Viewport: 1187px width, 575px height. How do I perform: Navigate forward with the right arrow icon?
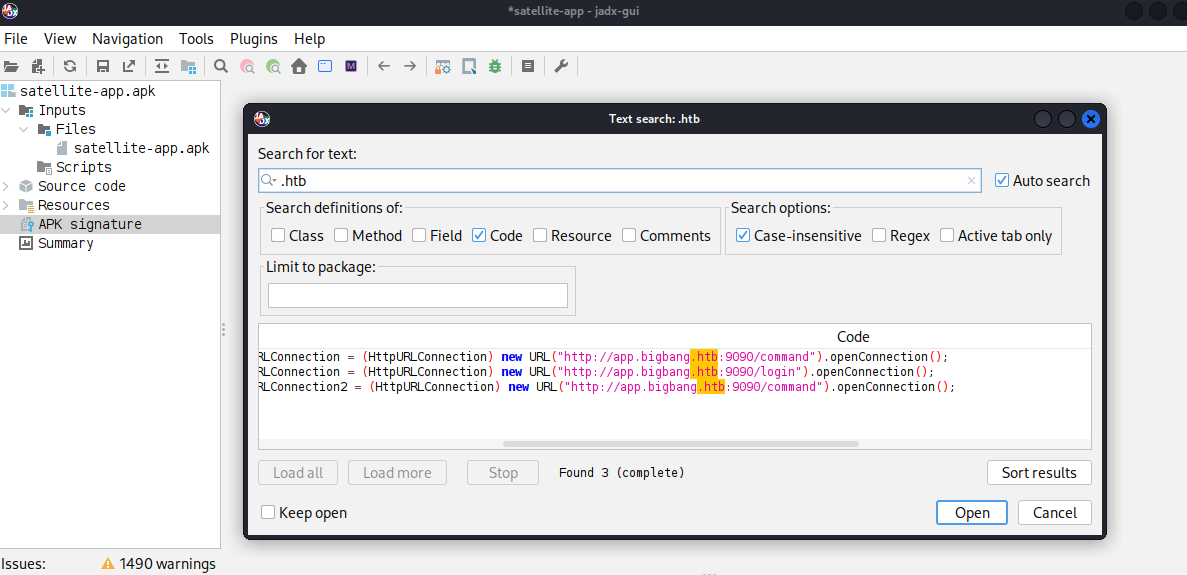(410, 67)
